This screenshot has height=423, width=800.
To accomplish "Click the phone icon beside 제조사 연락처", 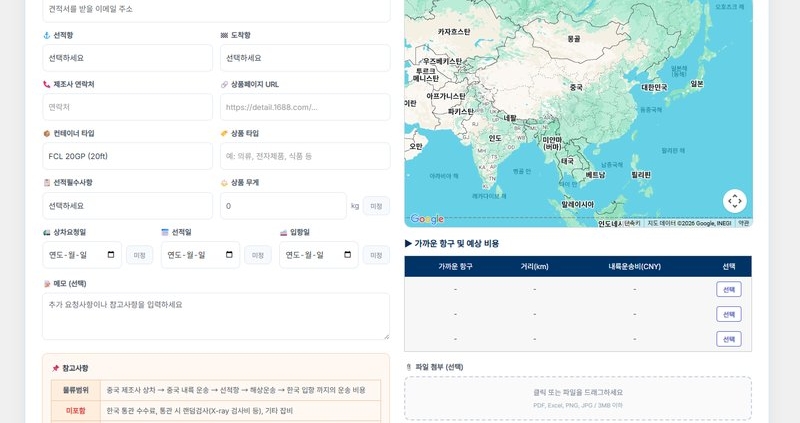I will point(46,84).
